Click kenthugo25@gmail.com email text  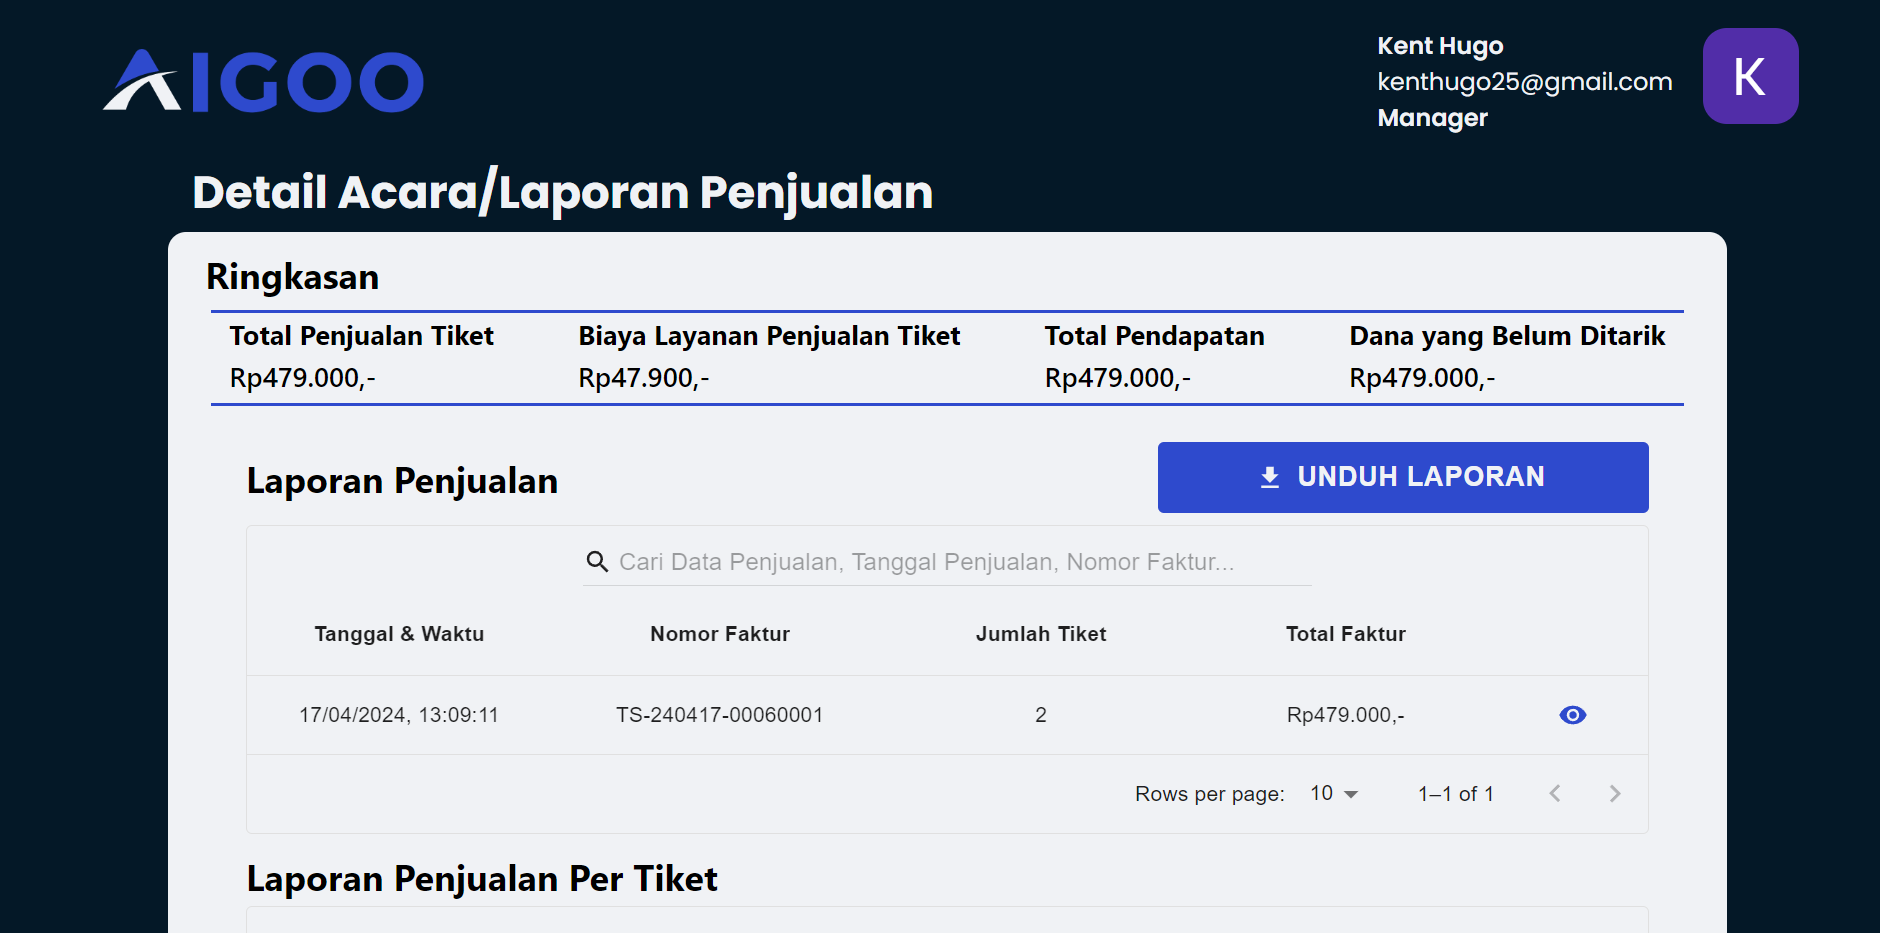click(1525, 82)
